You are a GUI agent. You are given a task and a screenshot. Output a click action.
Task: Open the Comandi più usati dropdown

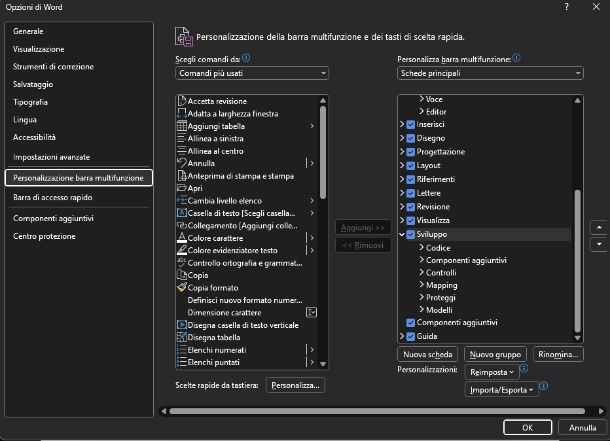click(x=252, y=73)
